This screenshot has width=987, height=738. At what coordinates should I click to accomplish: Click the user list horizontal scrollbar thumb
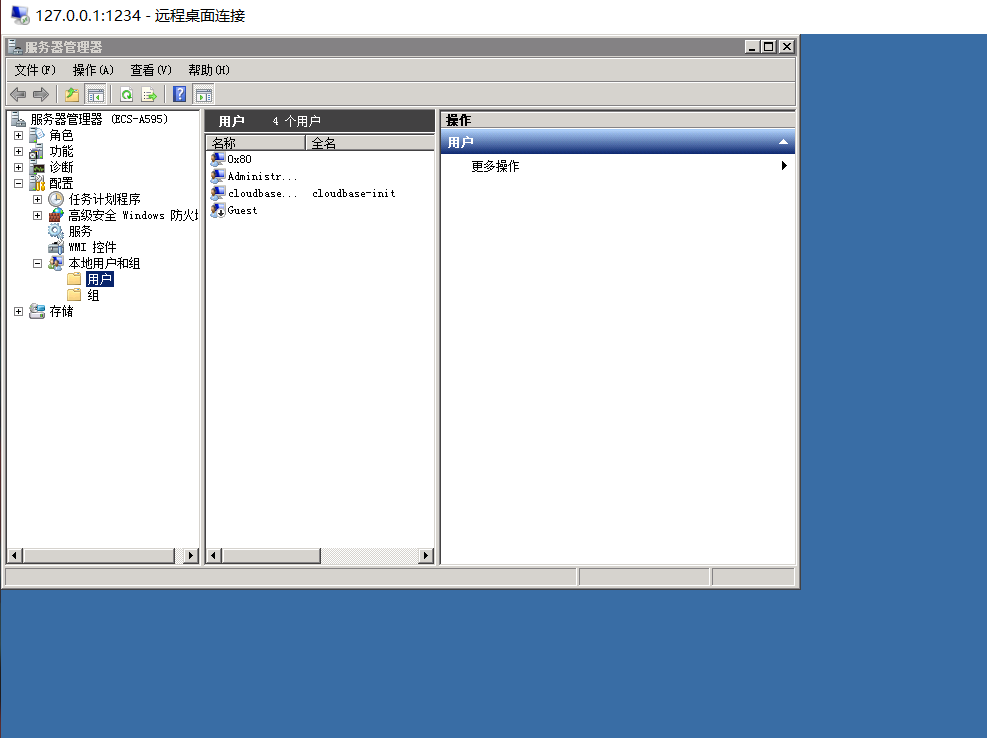tap(271, 555)
